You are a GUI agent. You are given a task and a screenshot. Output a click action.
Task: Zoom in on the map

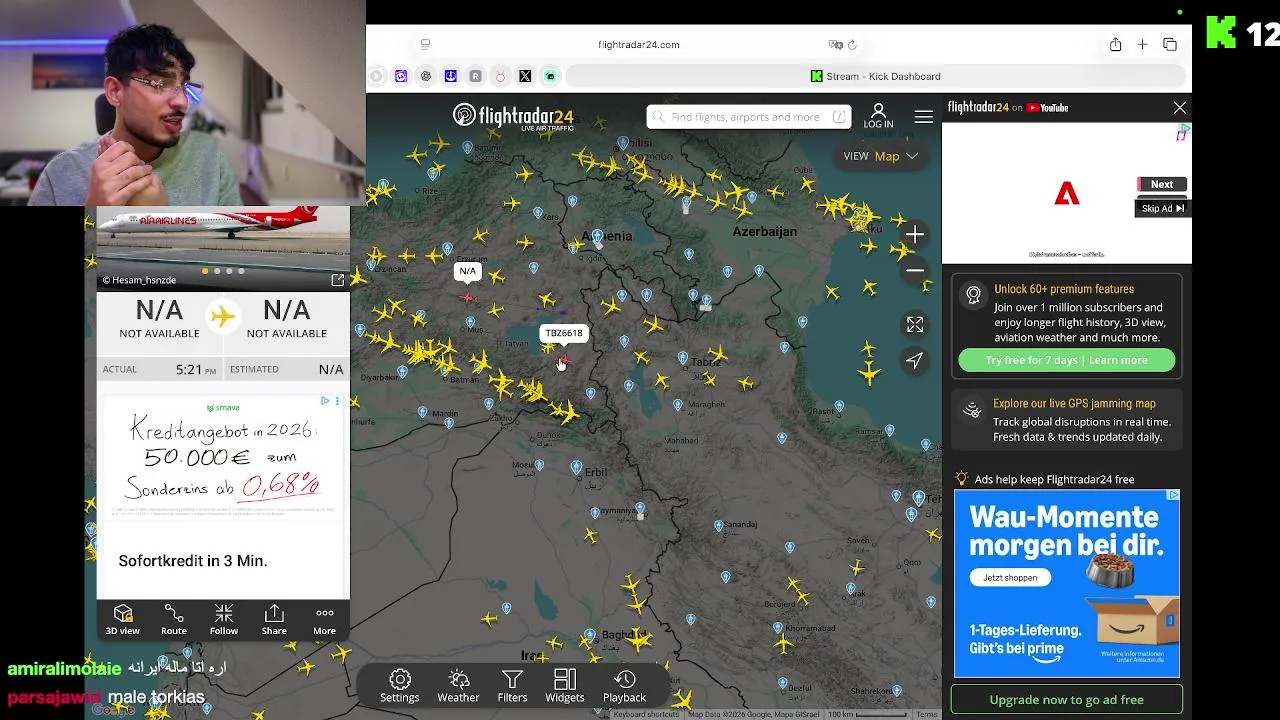(x=915, y=234)
